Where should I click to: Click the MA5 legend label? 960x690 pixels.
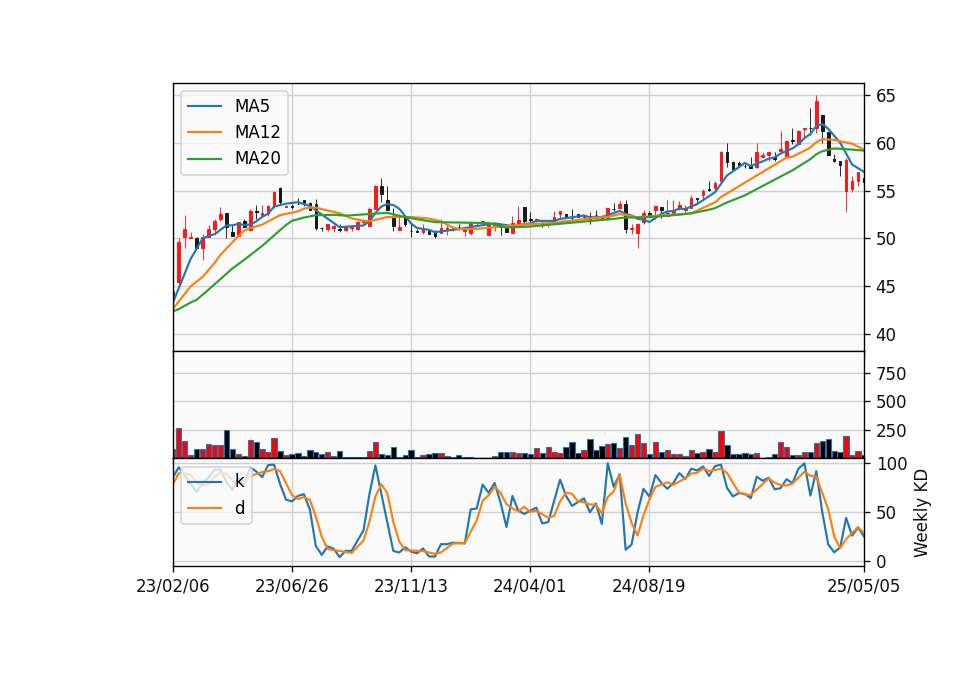(x=252, y=106)
